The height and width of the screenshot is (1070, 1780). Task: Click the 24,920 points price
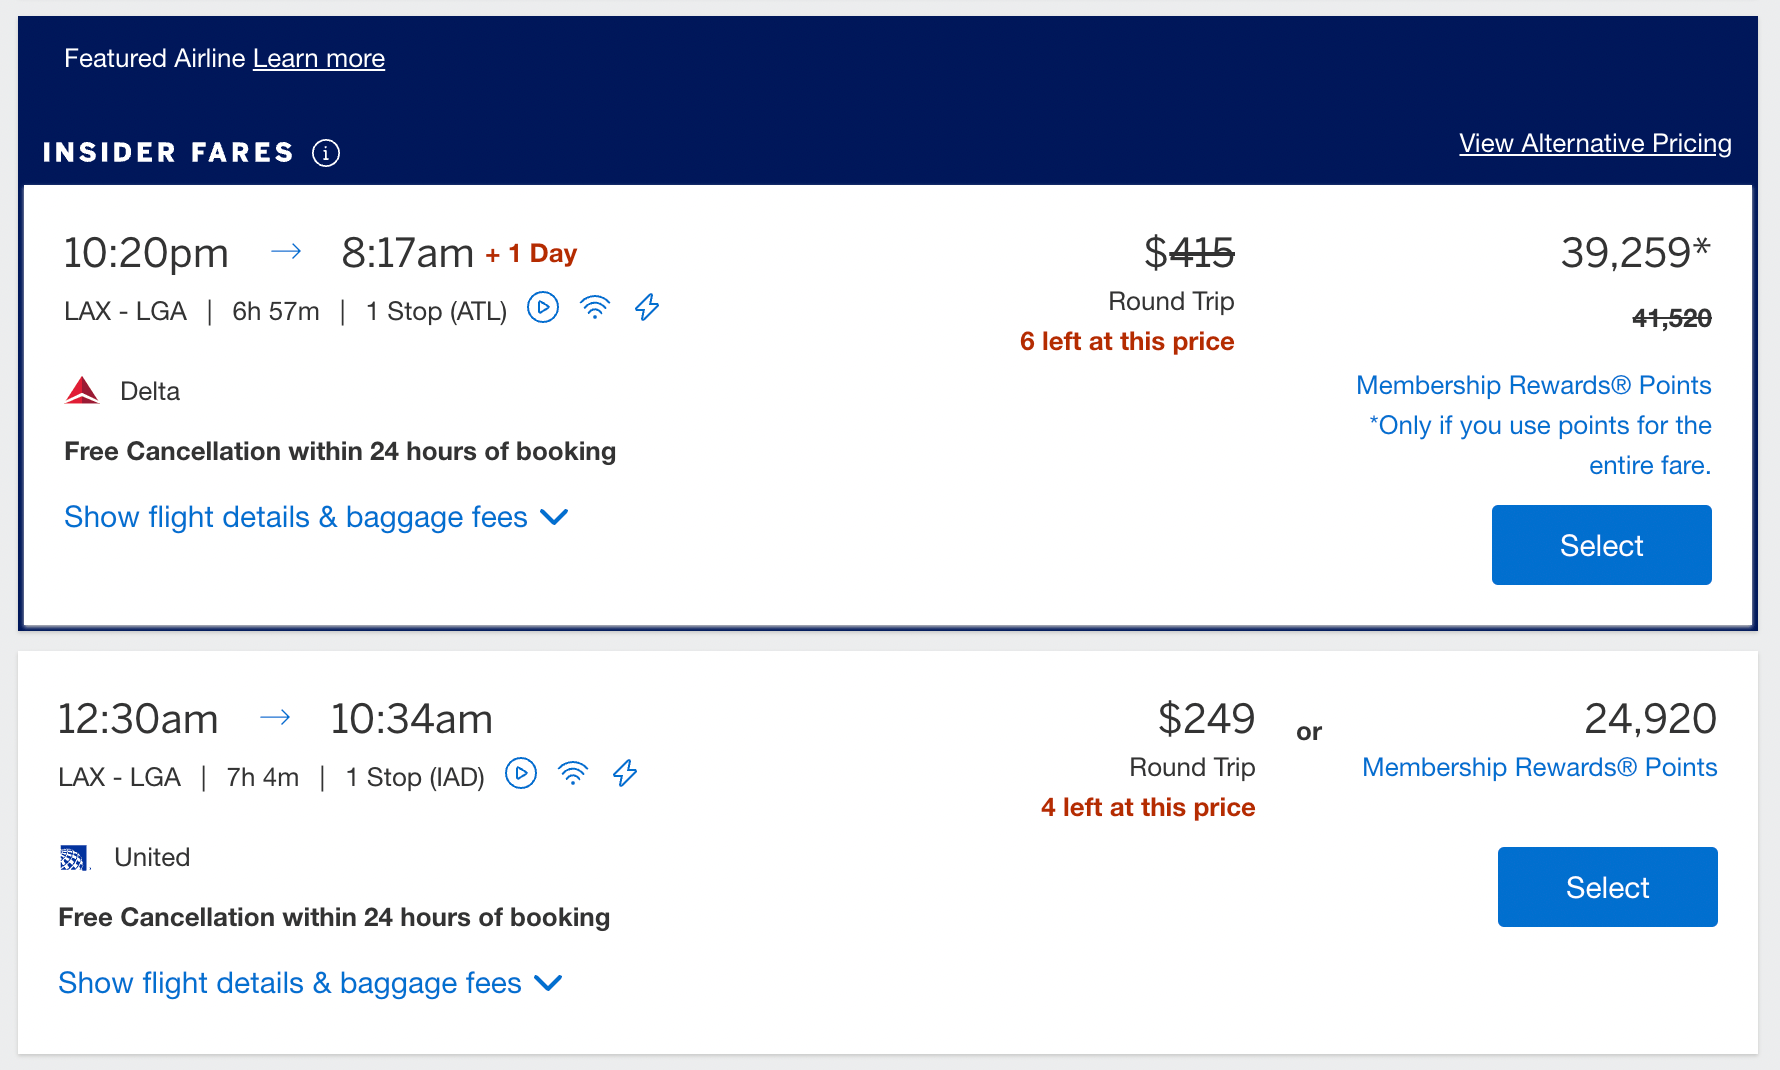pos(1651,718)
